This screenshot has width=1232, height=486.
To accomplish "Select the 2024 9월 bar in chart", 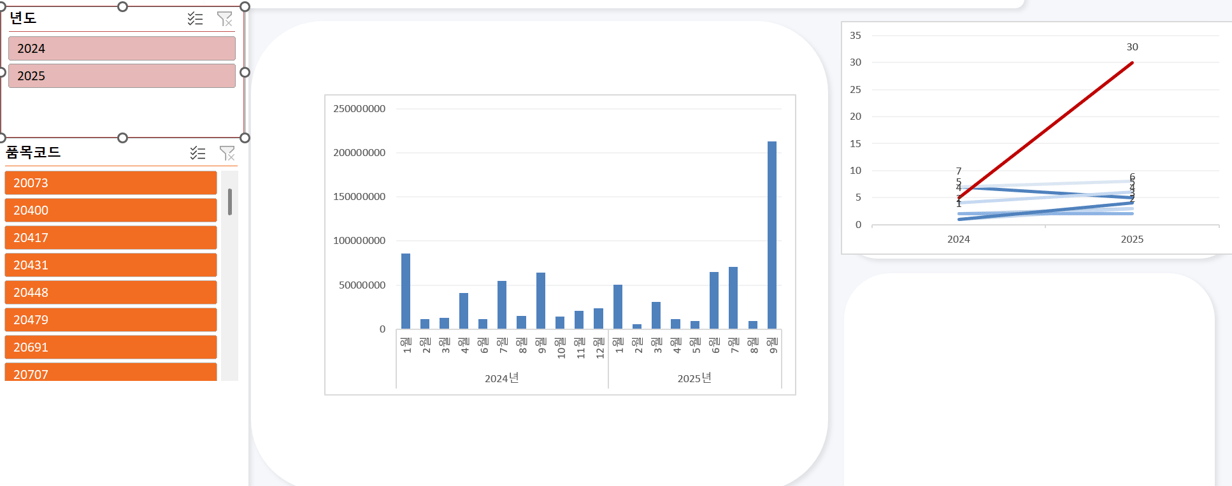I will point(541,301).
